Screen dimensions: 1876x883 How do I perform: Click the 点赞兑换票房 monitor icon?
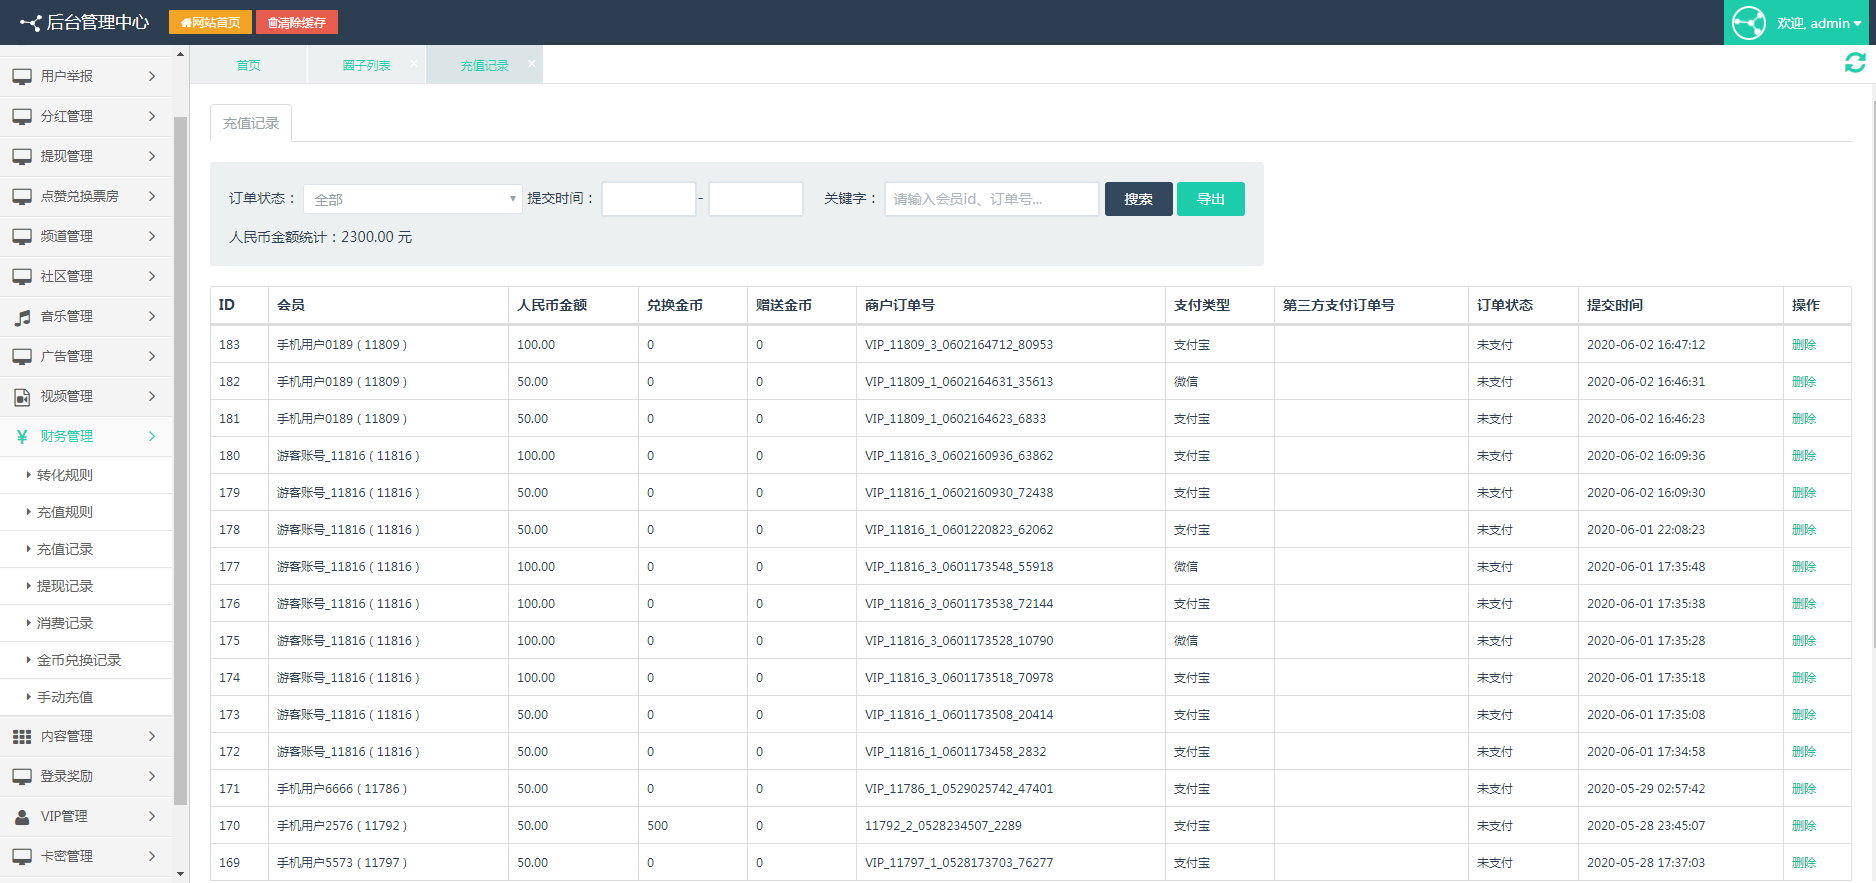[x=22, y=196]
